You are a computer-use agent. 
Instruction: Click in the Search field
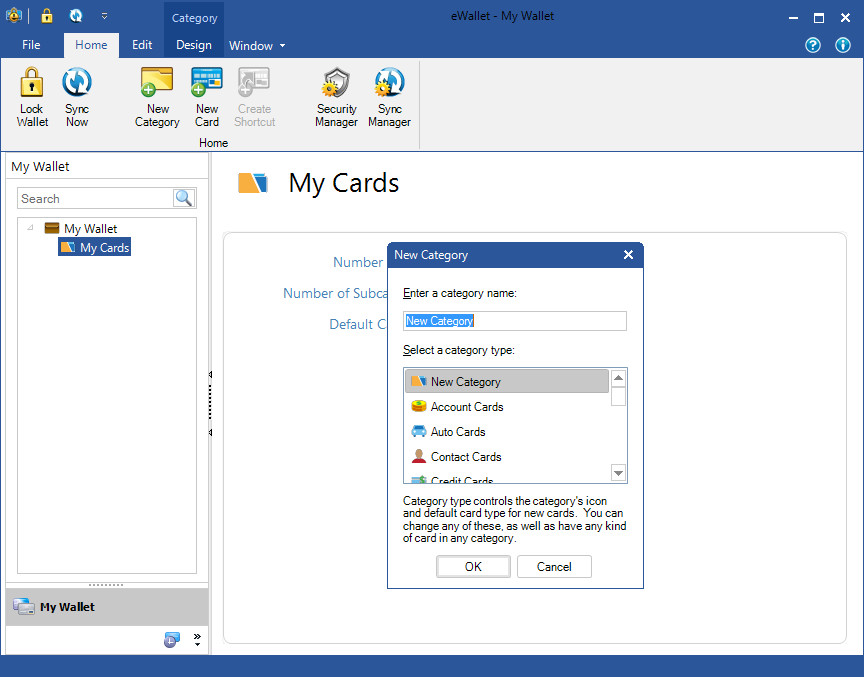96,198
